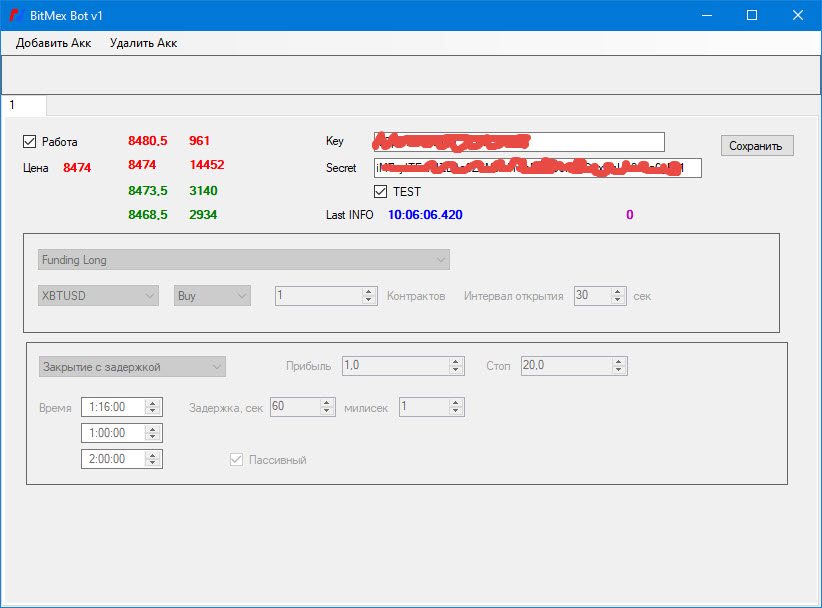Image resolution: width=822 pixels, height=608 pixels.
Task: Click the BitMex Bot app icon in title bar
Action: 16,15
